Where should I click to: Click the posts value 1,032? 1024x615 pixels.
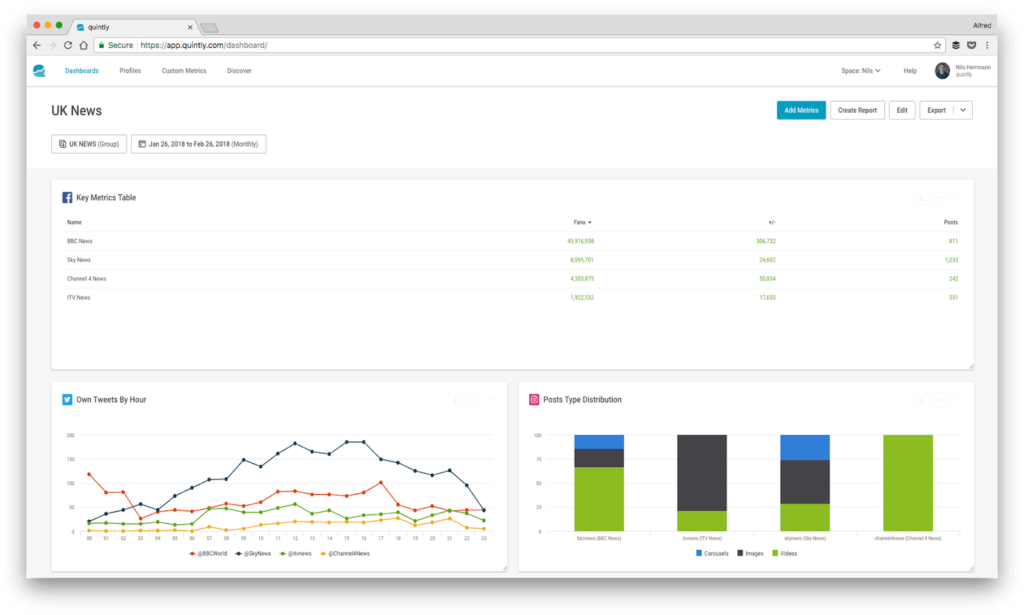(952, 260)
